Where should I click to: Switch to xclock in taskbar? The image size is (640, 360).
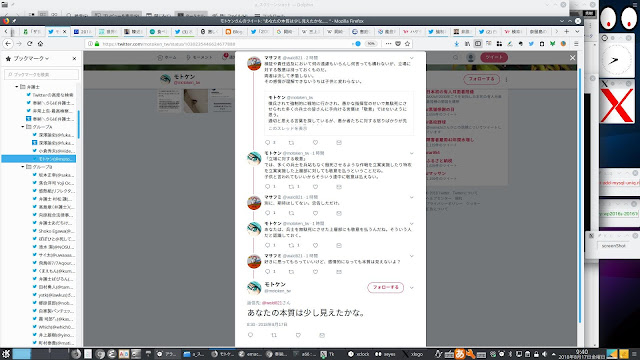coord(359,354)
